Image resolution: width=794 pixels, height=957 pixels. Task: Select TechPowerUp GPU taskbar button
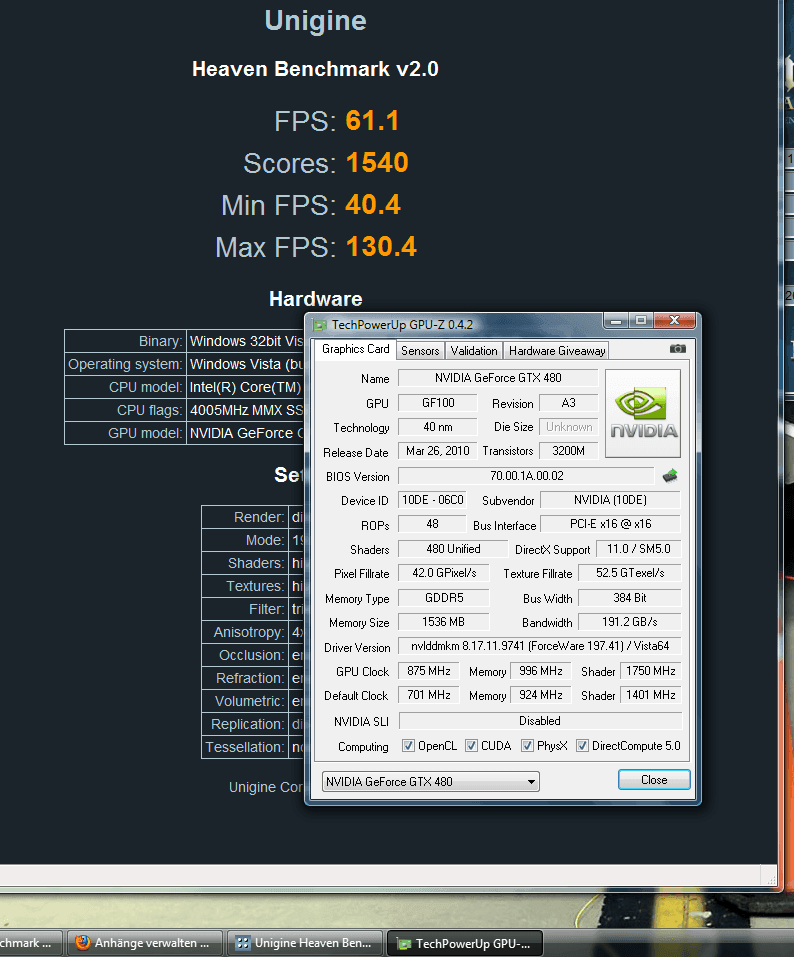click(466, 944)
